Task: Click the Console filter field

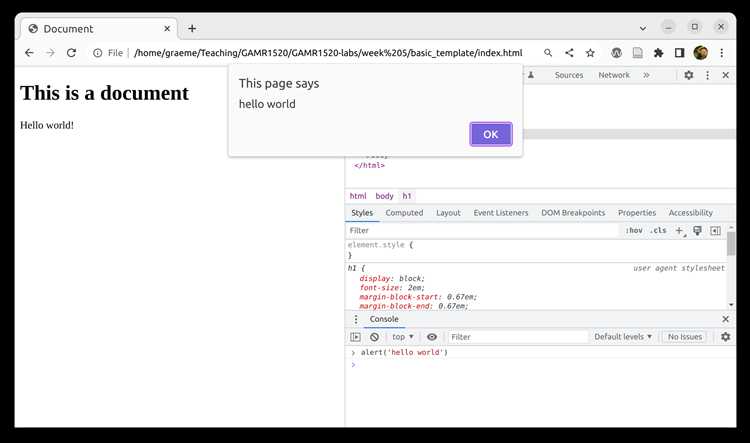Action: click(x=518, y=337)
